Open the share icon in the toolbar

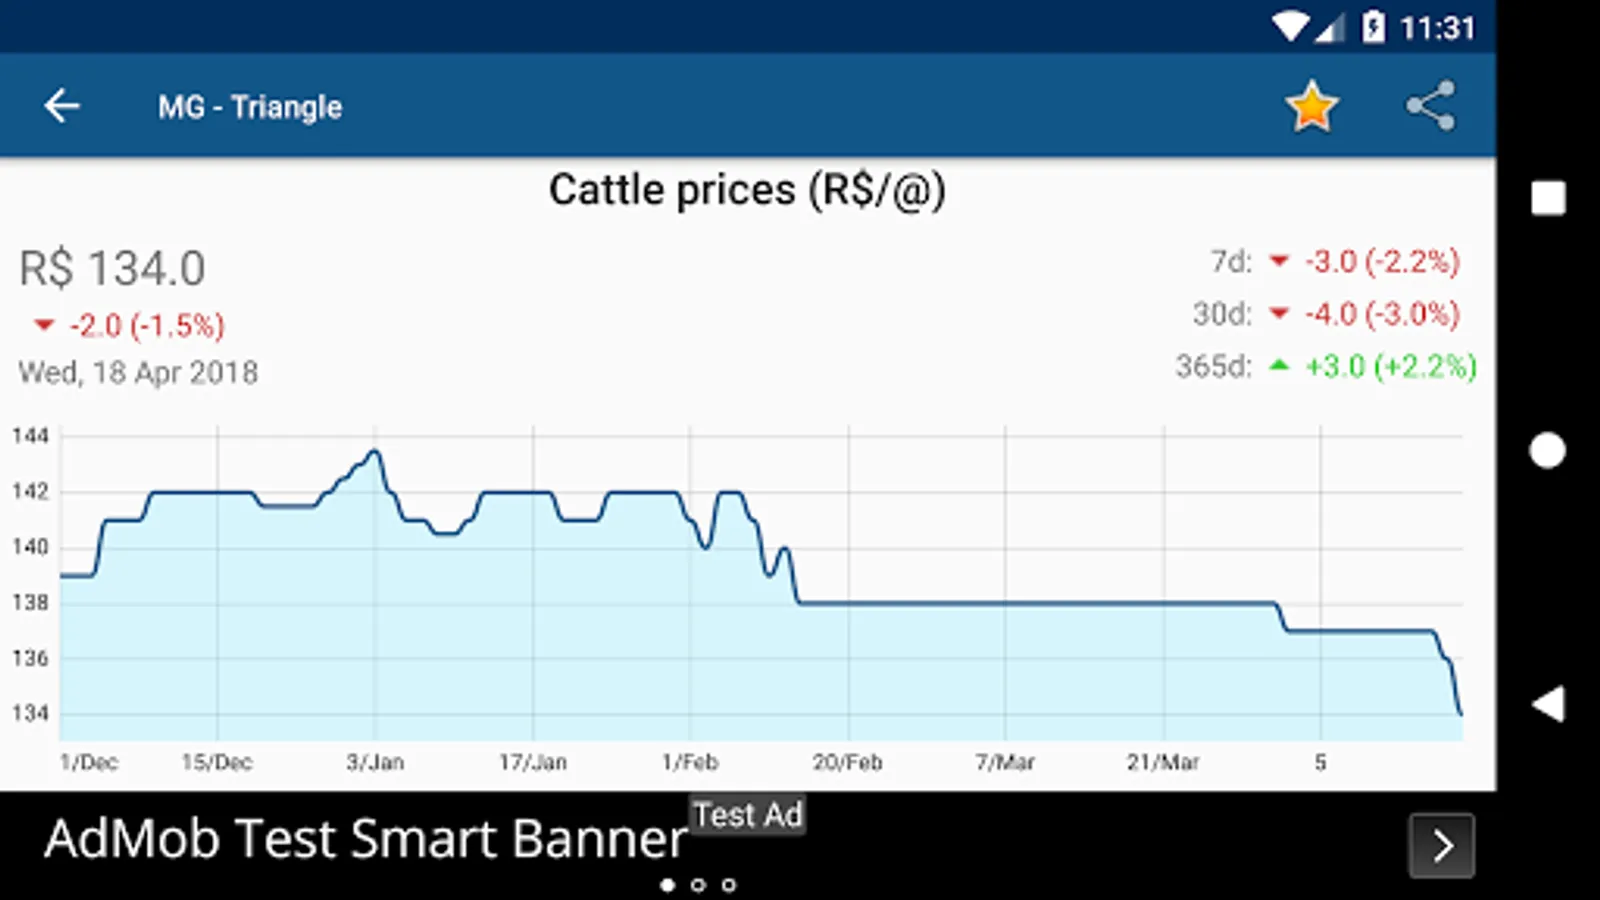[1431, 106]
